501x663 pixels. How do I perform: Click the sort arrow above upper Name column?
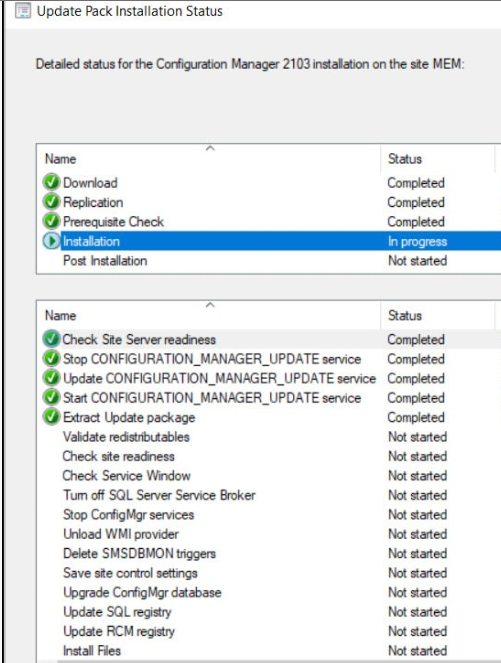(x=210, y=148)
